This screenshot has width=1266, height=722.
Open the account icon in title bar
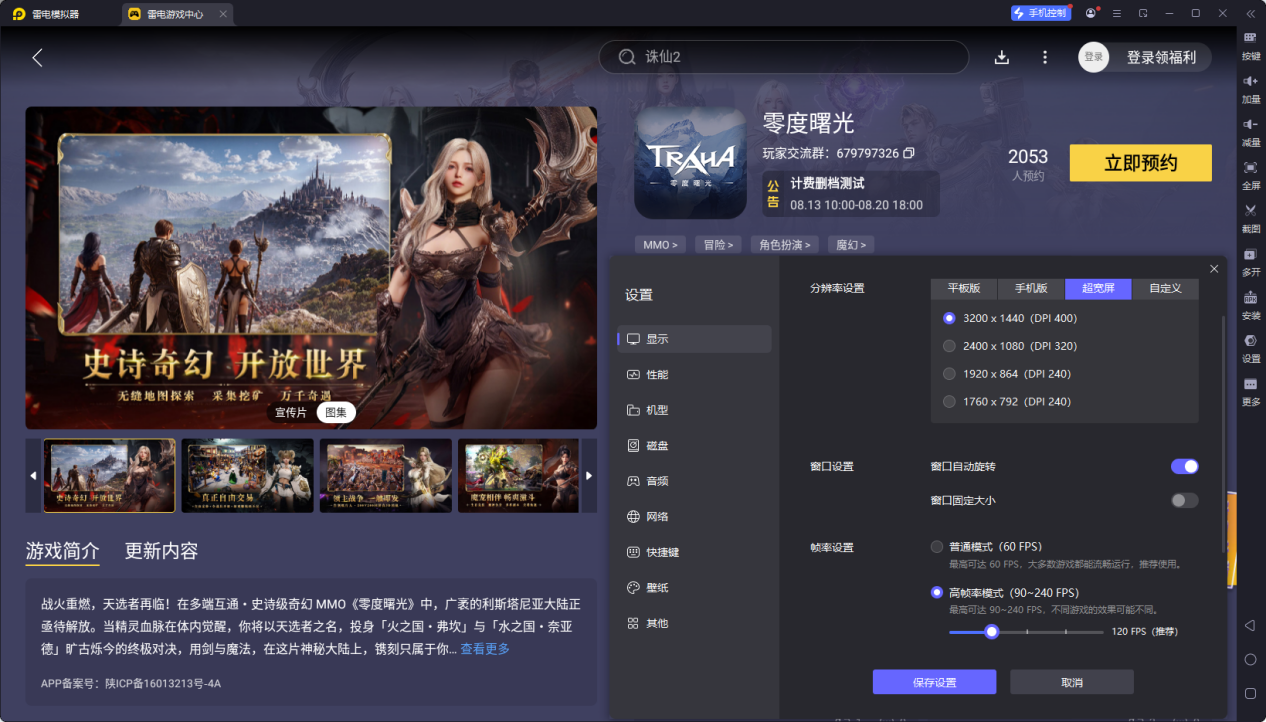[1090, 13]
